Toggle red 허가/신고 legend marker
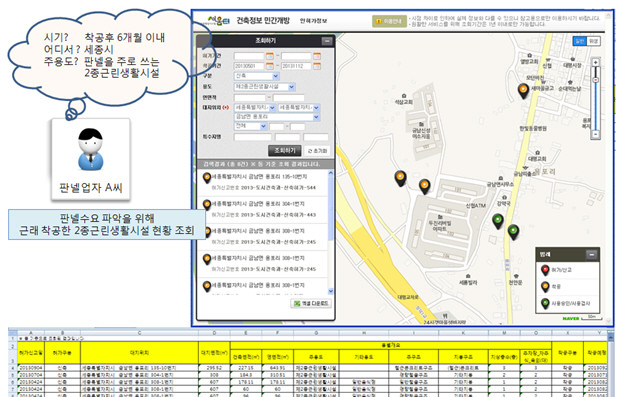Viewport: 643px width, 397px height. tap(545, 270)
